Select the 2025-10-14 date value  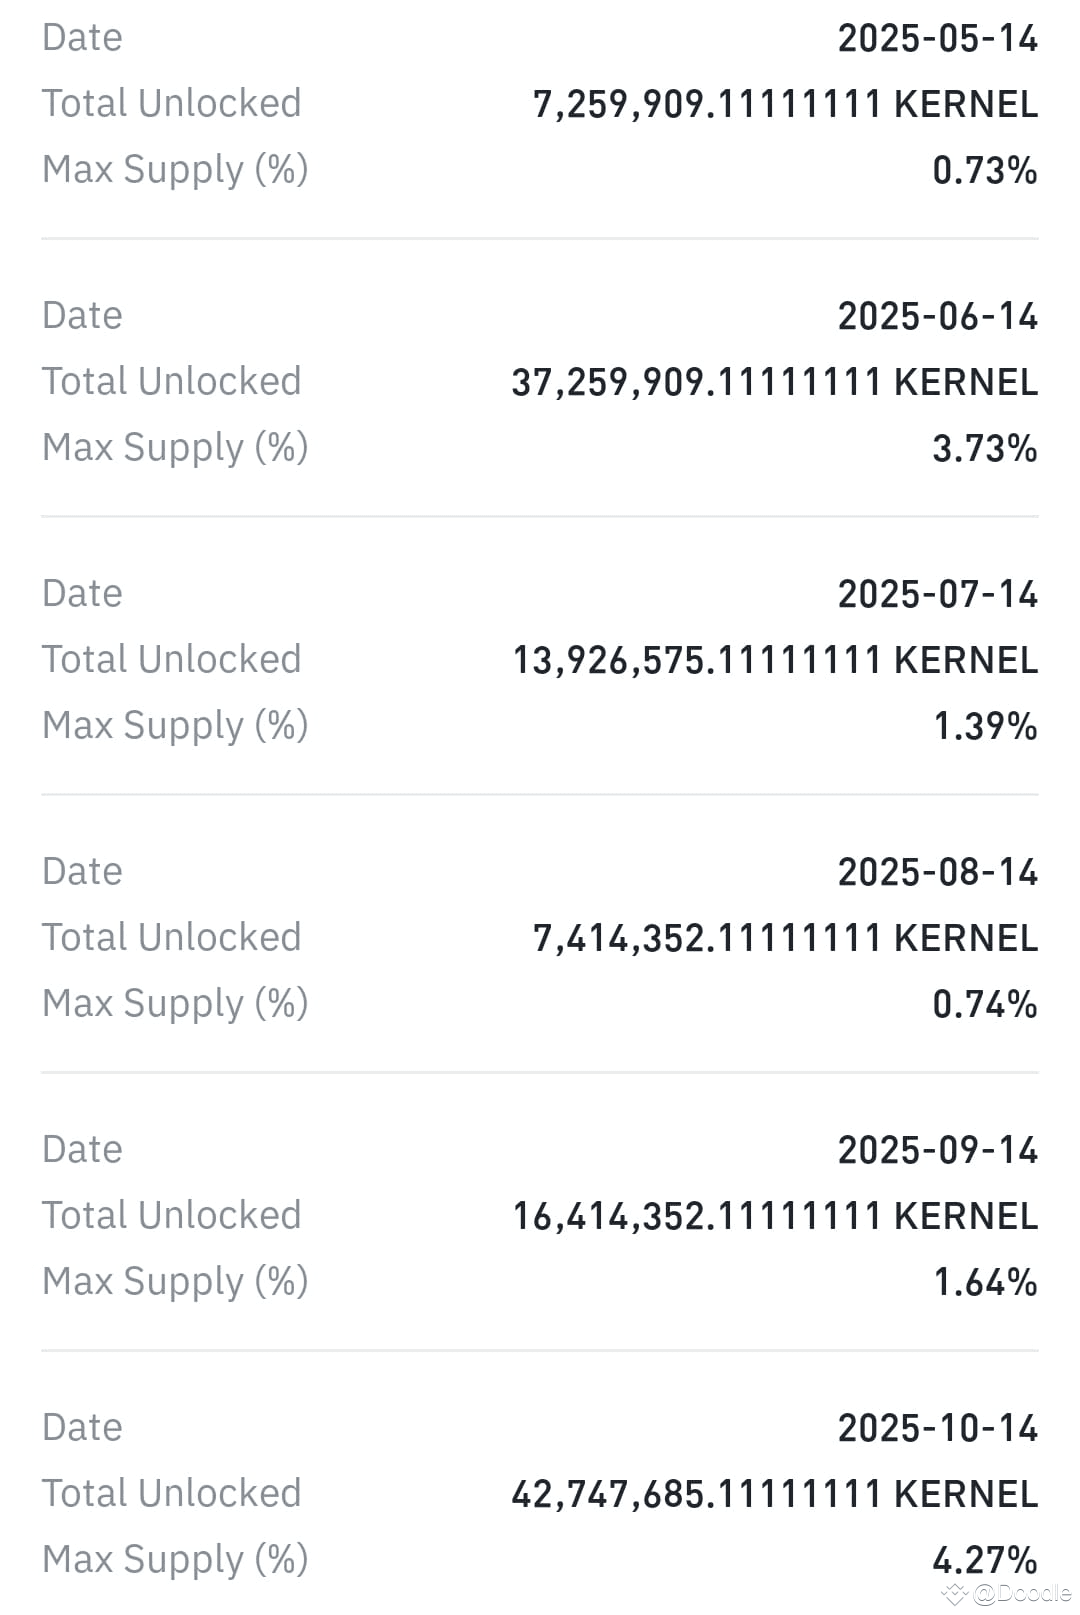point(937,1429)
